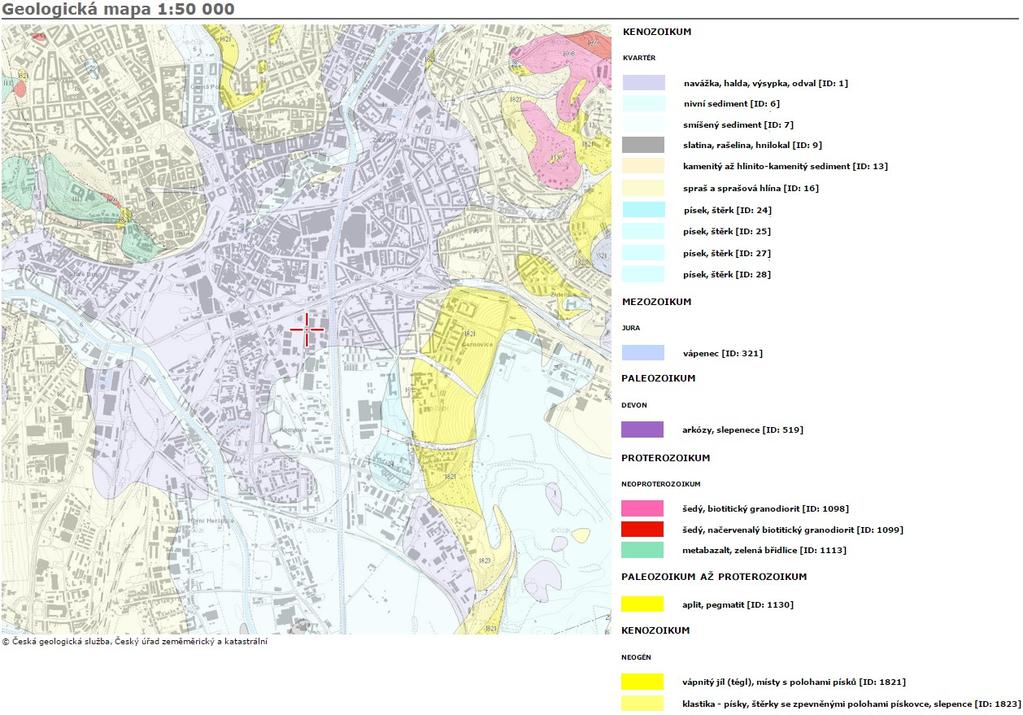
Task: Click the JURA subheading
Action: pos(631,328)
